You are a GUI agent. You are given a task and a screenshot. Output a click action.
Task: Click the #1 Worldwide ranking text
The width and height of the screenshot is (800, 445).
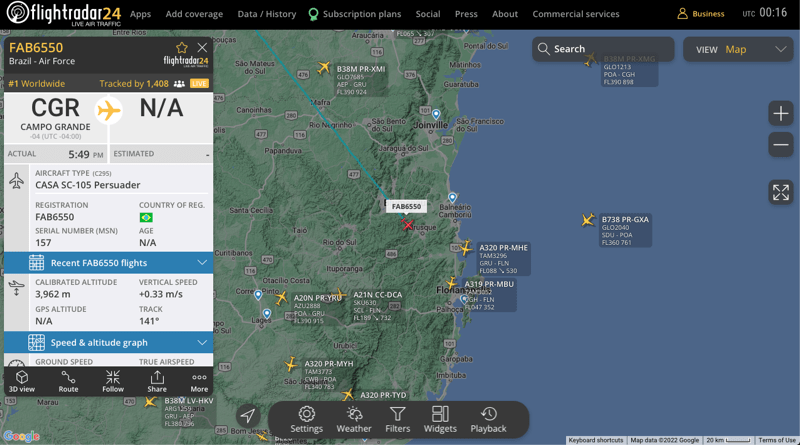pyautogui.click(x=37, y=84)
